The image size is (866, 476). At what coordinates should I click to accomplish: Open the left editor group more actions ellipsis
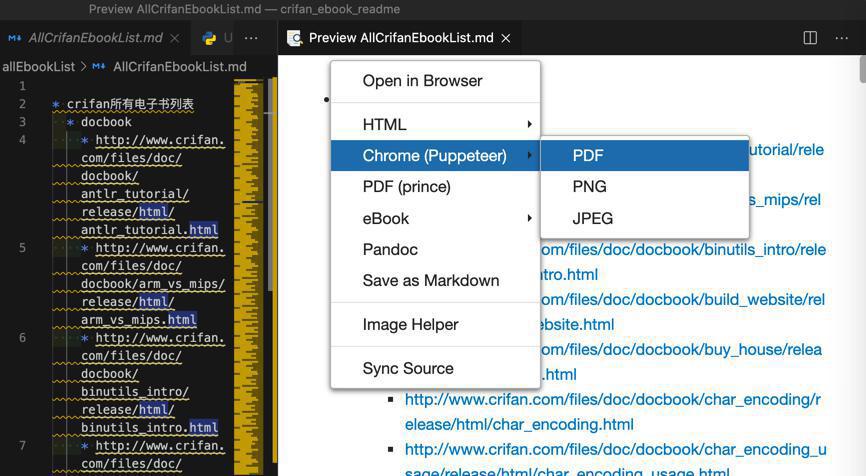(251, 38)
